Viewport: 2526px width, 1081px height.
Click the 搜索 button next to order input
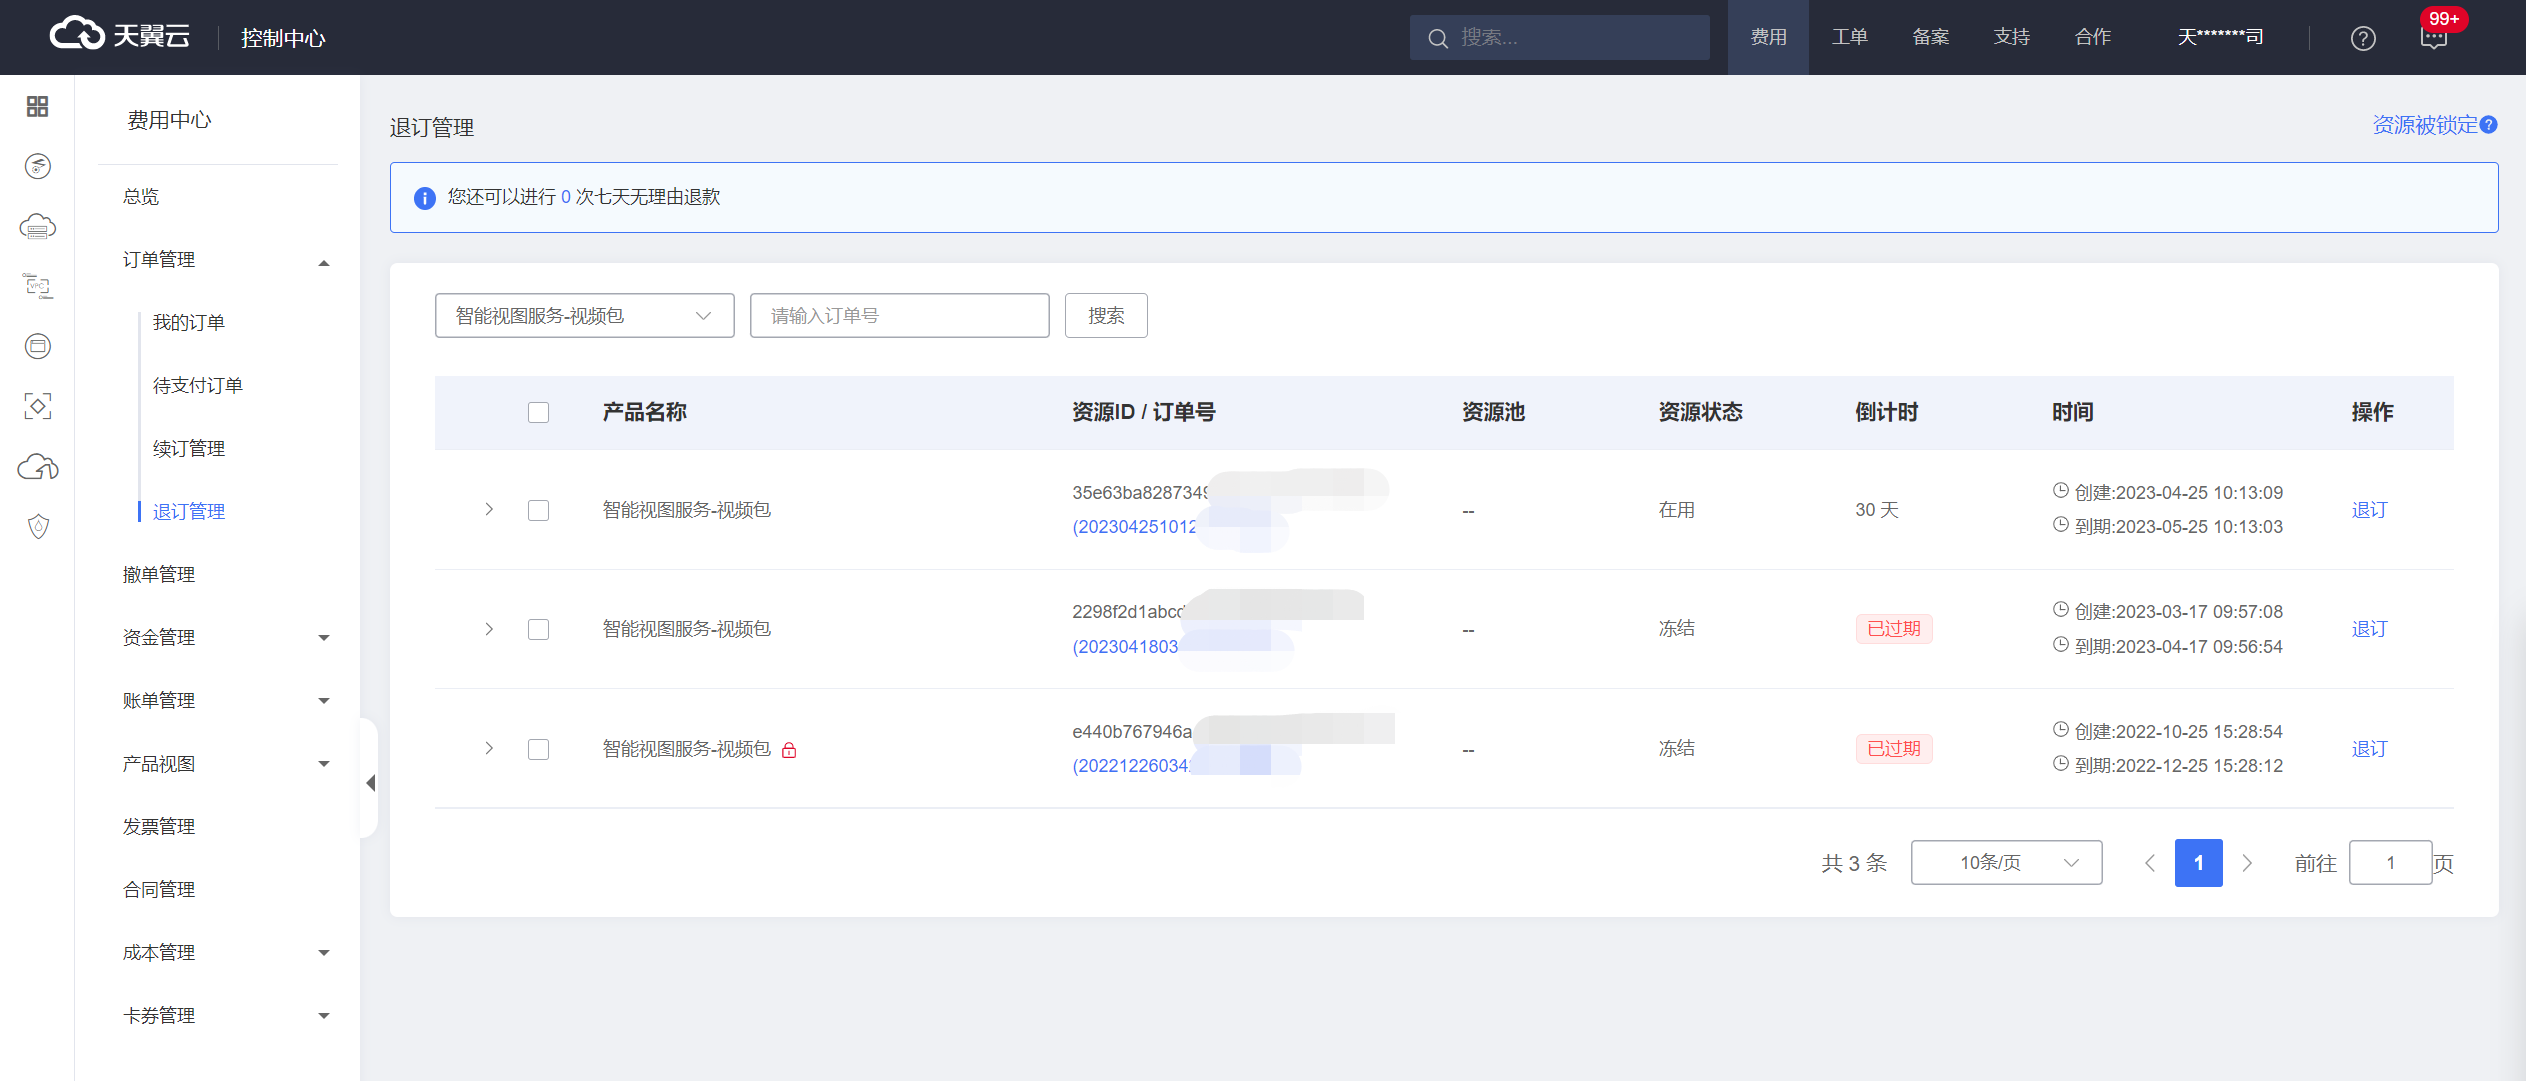(1105, 316)
